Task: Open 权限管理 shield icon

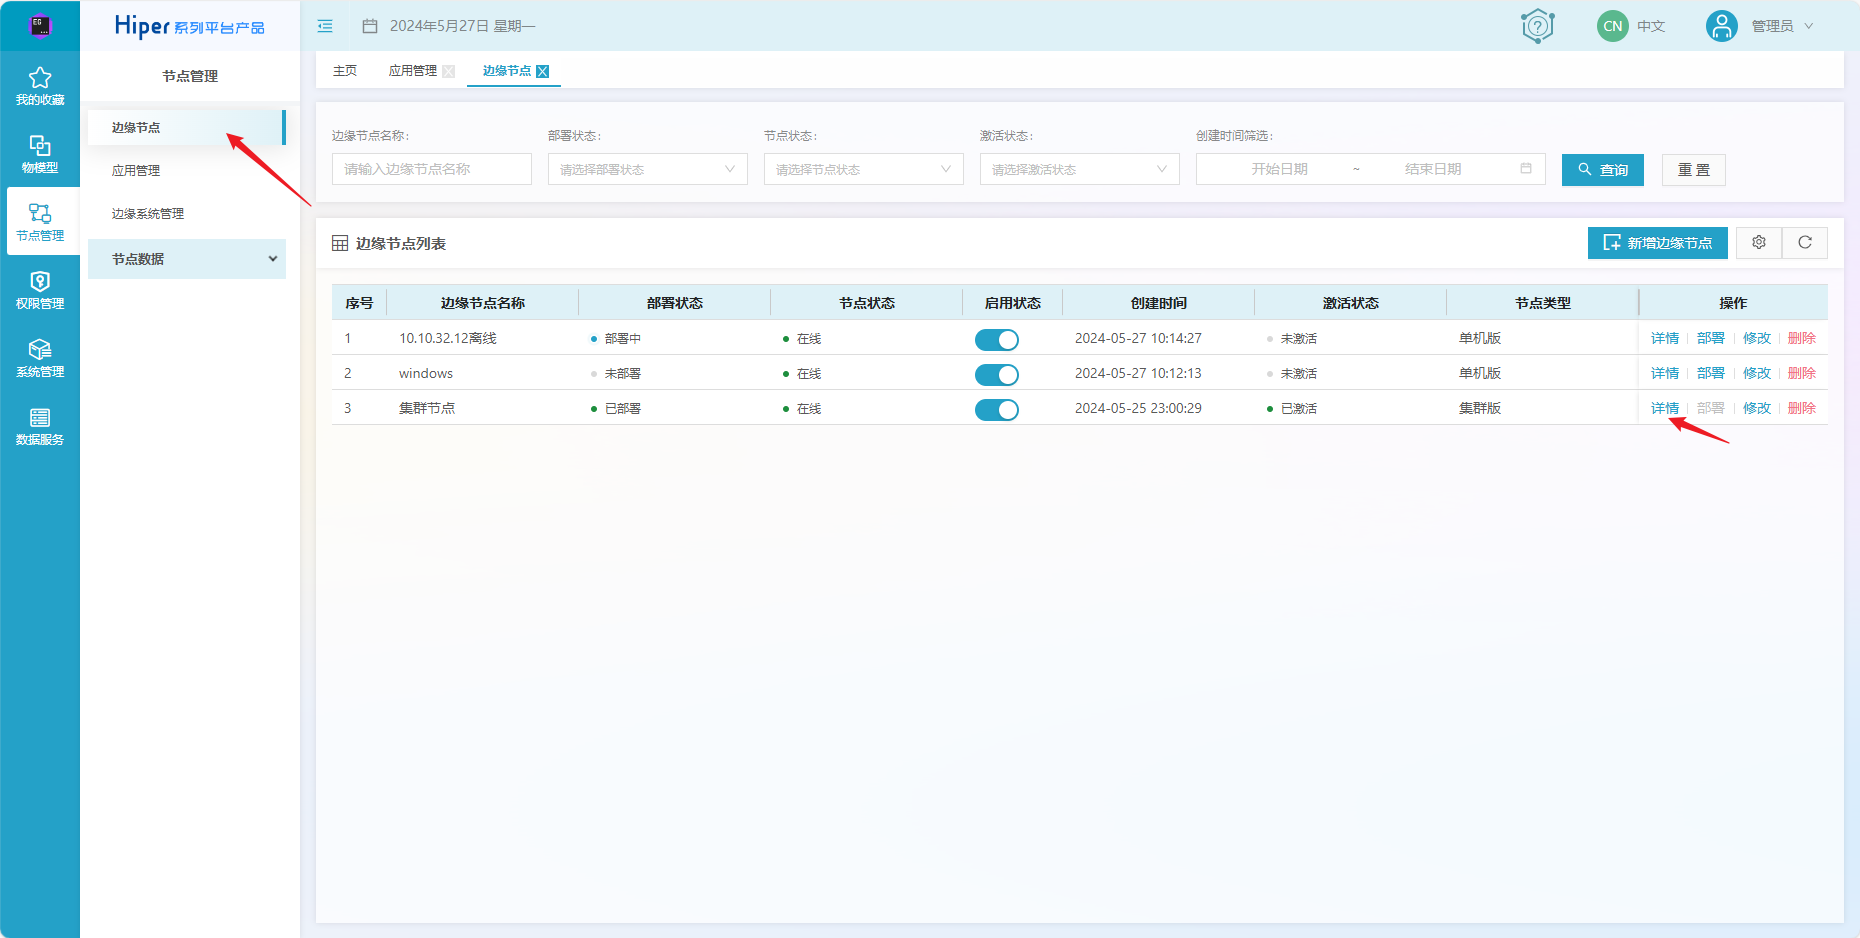Action: (x=40, y=281)
